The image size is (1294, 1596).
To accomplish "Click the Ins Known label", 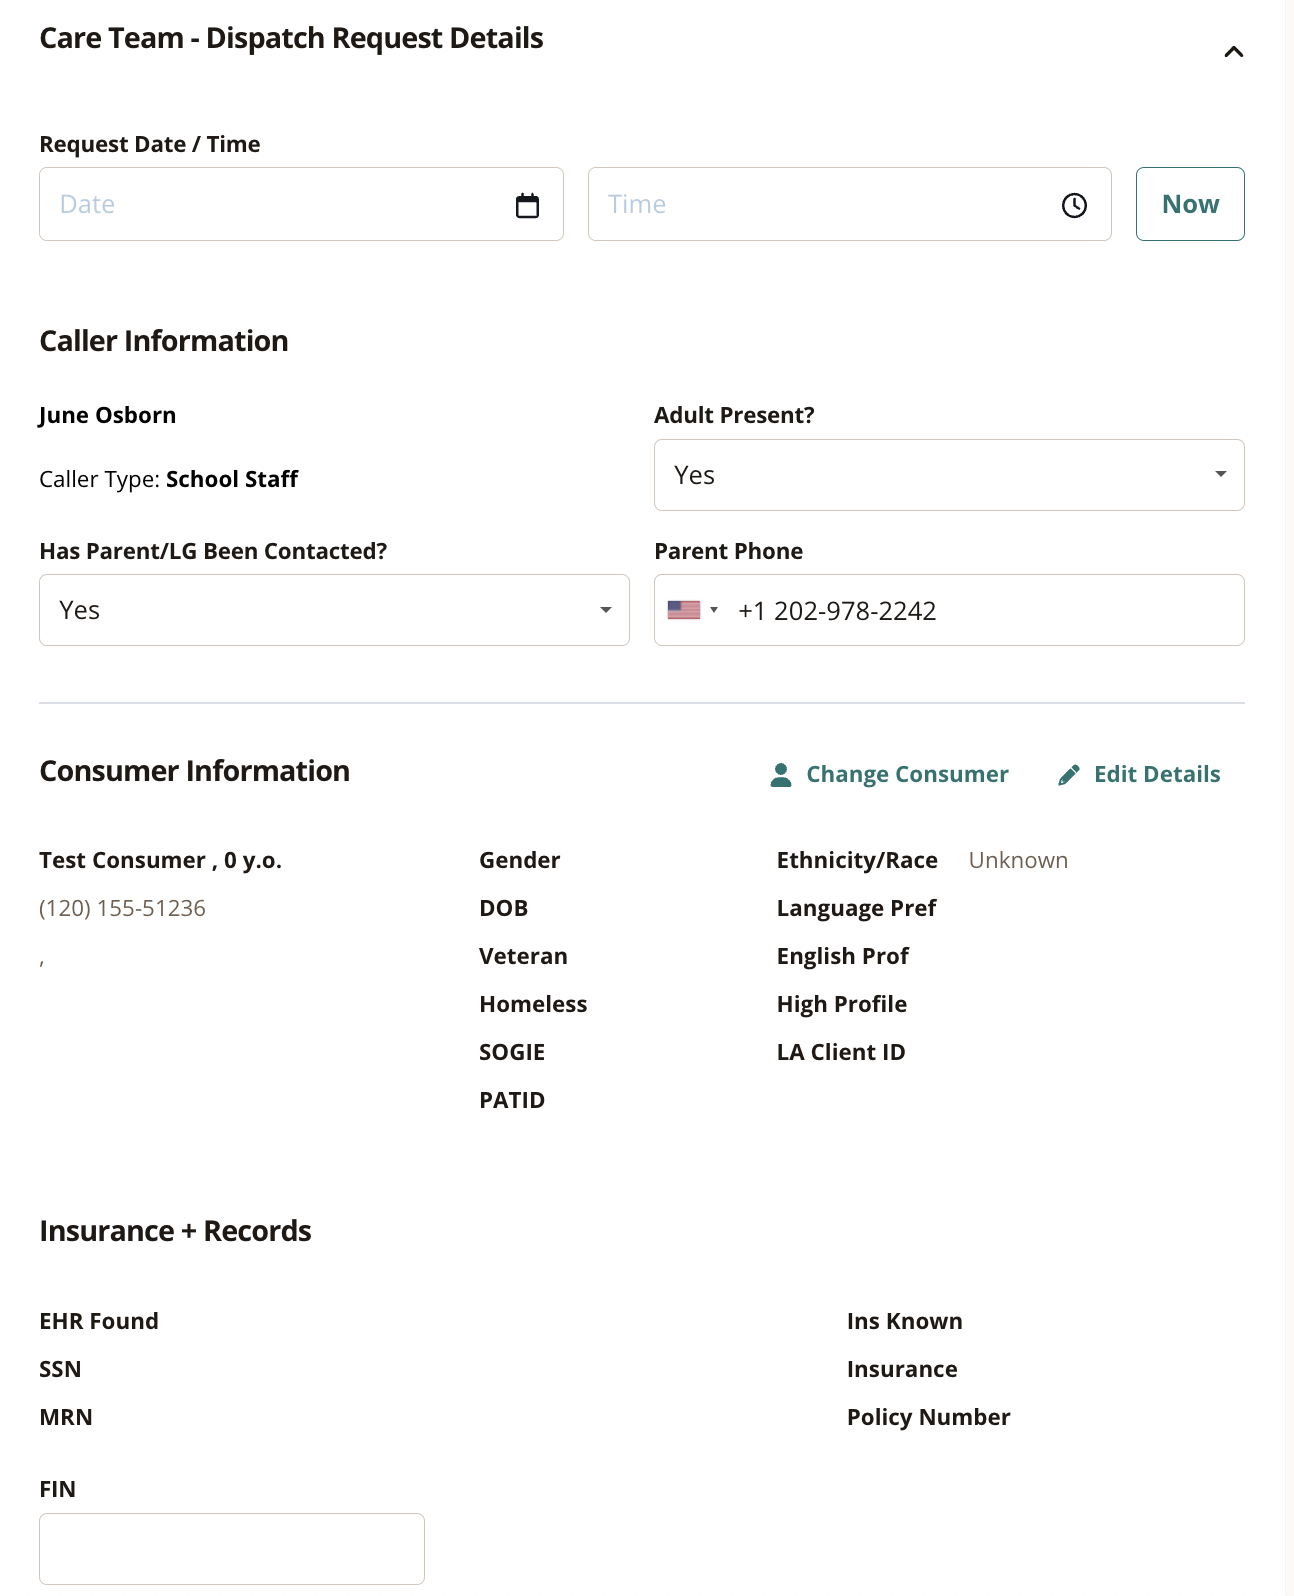I will coord(904,1321).
